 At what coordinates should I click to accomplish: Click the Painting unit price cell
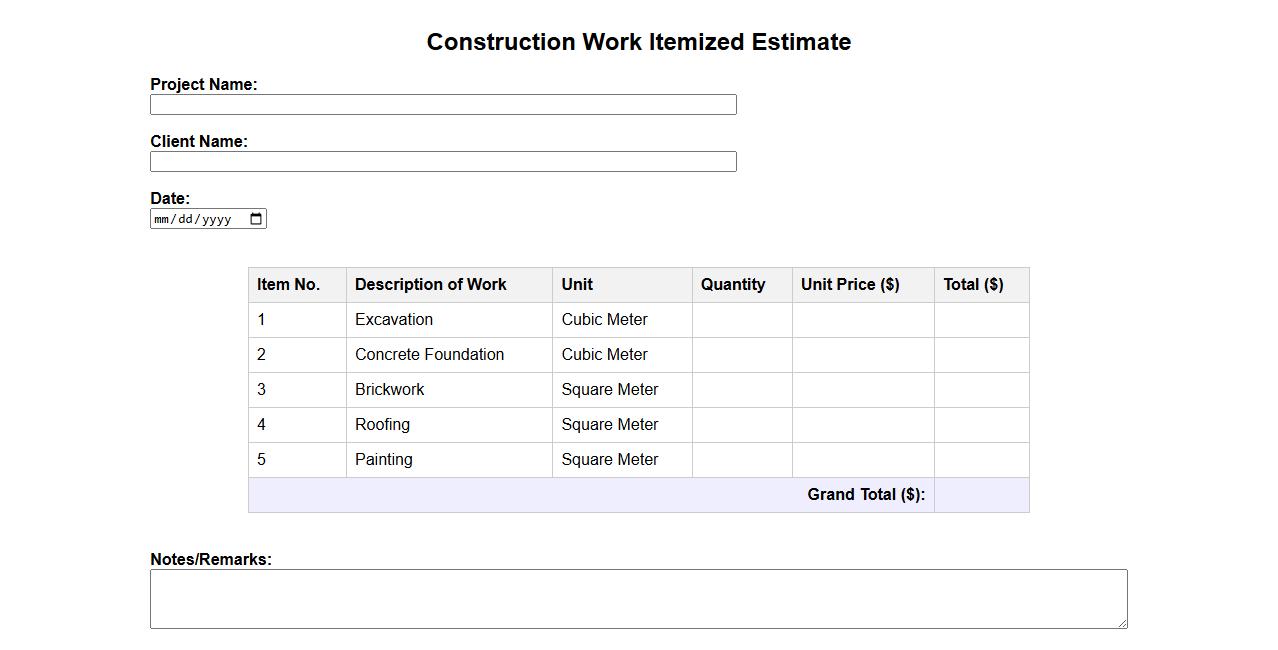[863, 460]
